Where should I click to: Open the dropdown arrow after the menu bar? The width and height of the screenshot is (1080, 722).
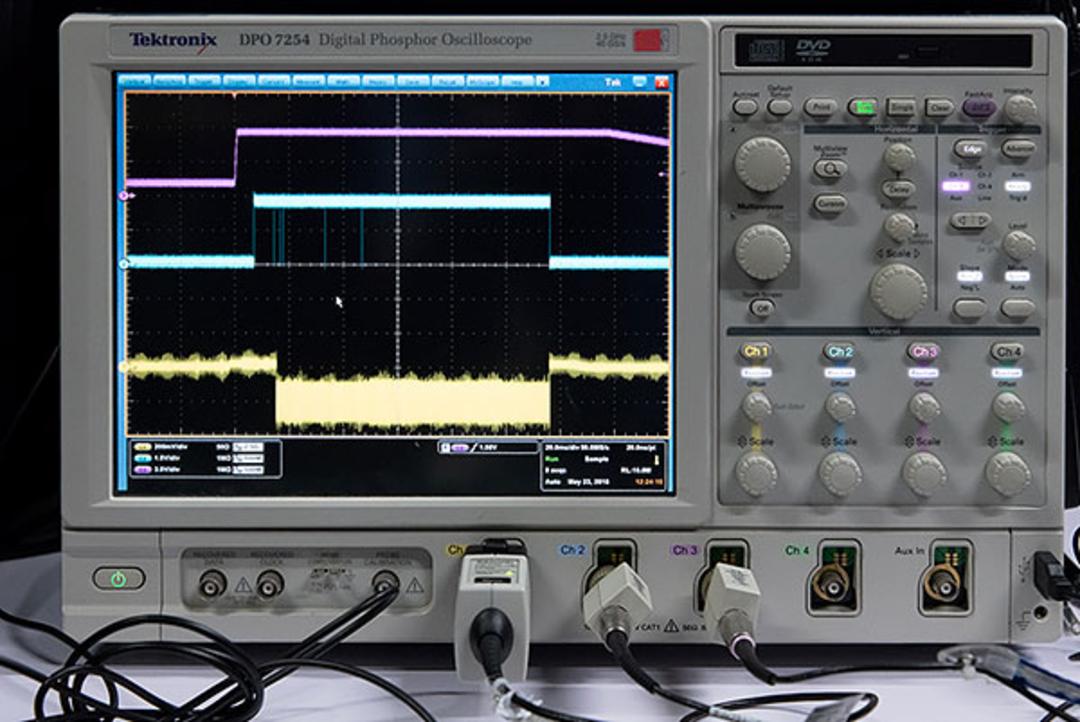tap(543, 82)
